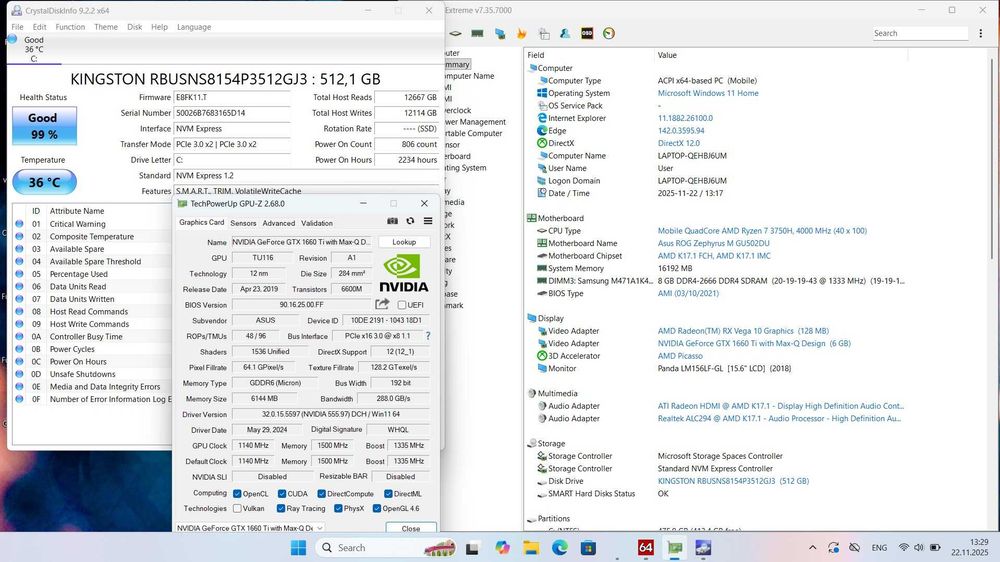
Task: Open the KINGSTON RBUSNS8154P3512GJ3 disk drive link
Action: [733, 481]
